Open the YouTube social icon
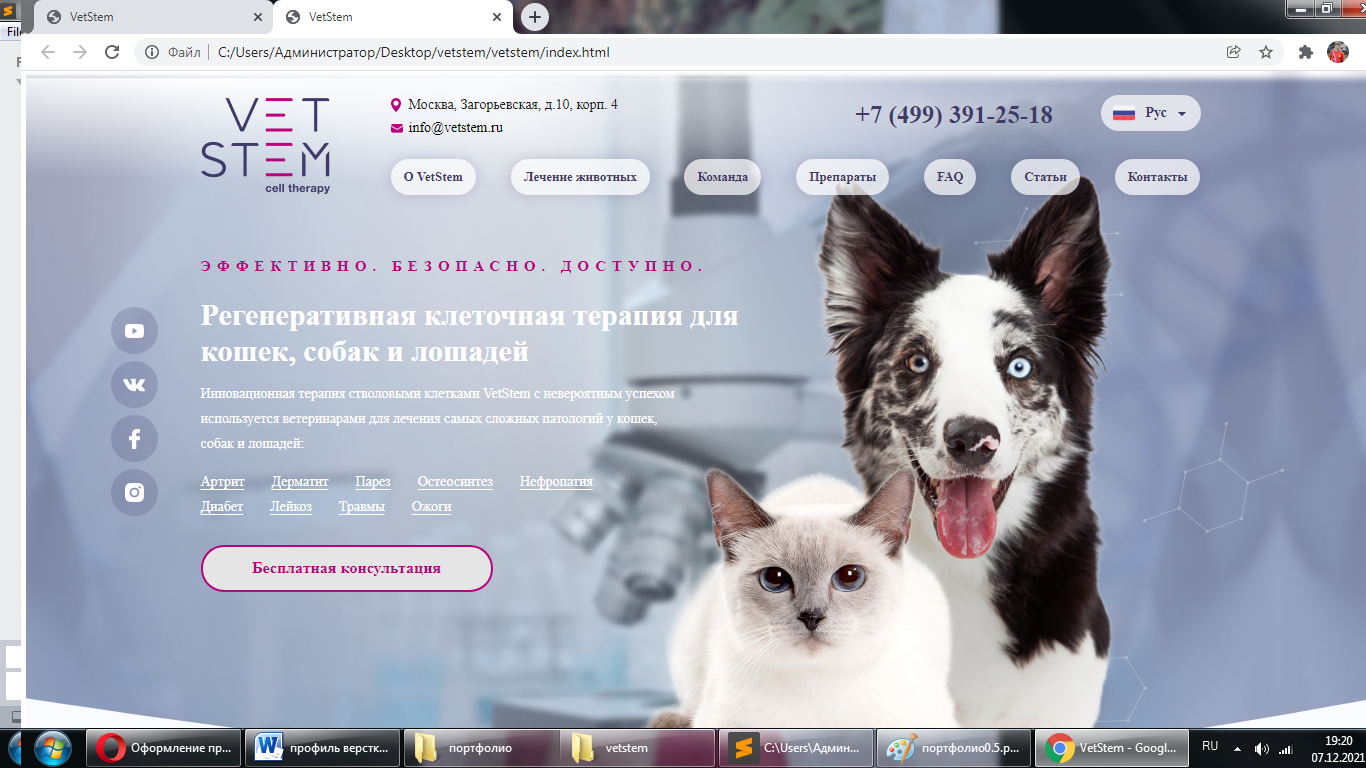 point(134,331)
